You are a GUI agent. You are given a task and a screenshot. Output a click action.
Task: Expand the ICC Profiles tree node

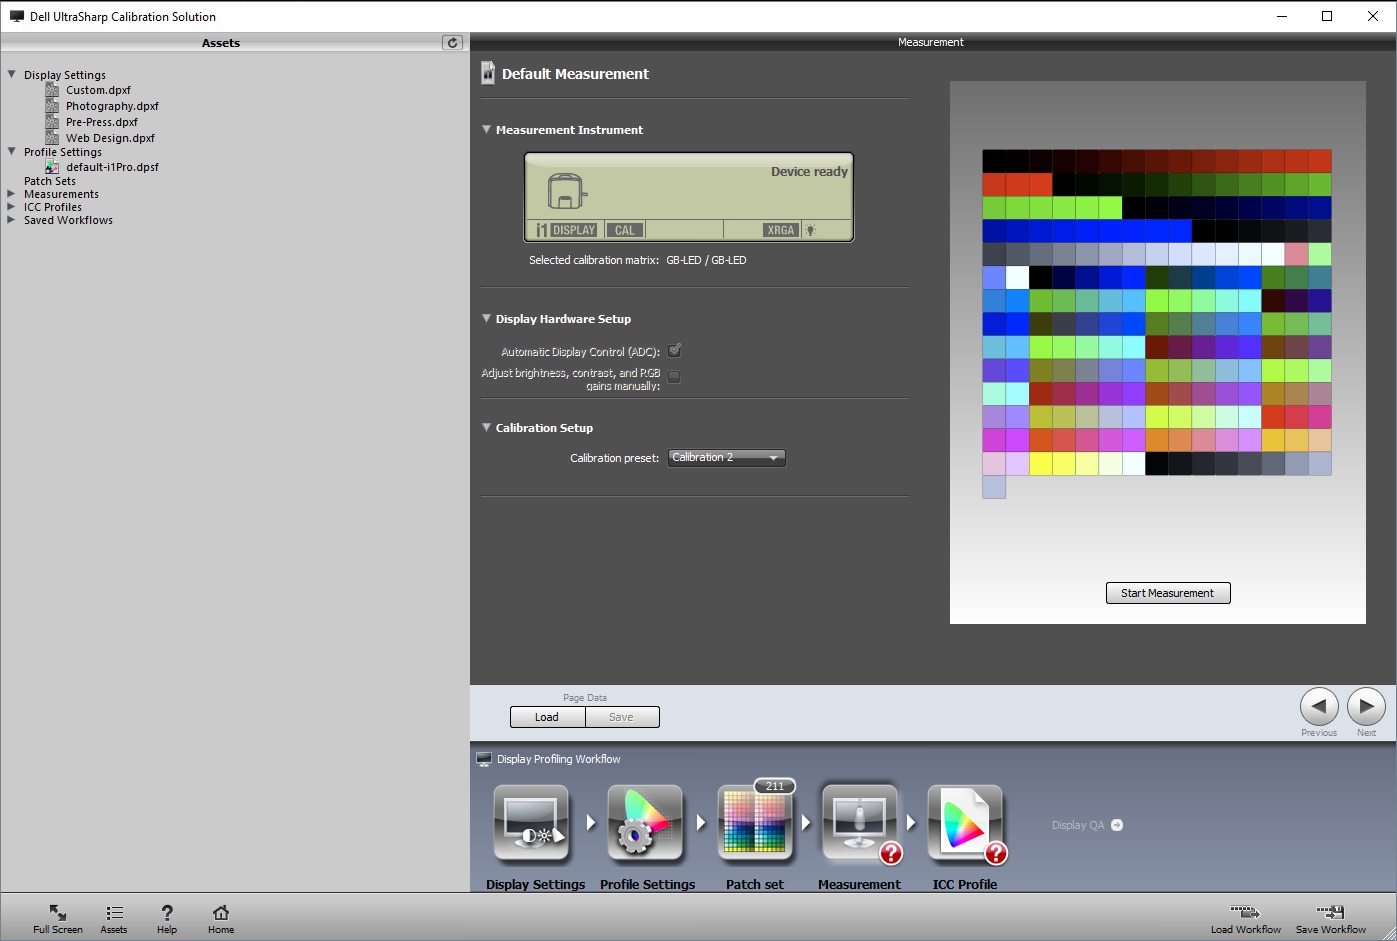tap(11, 207)
